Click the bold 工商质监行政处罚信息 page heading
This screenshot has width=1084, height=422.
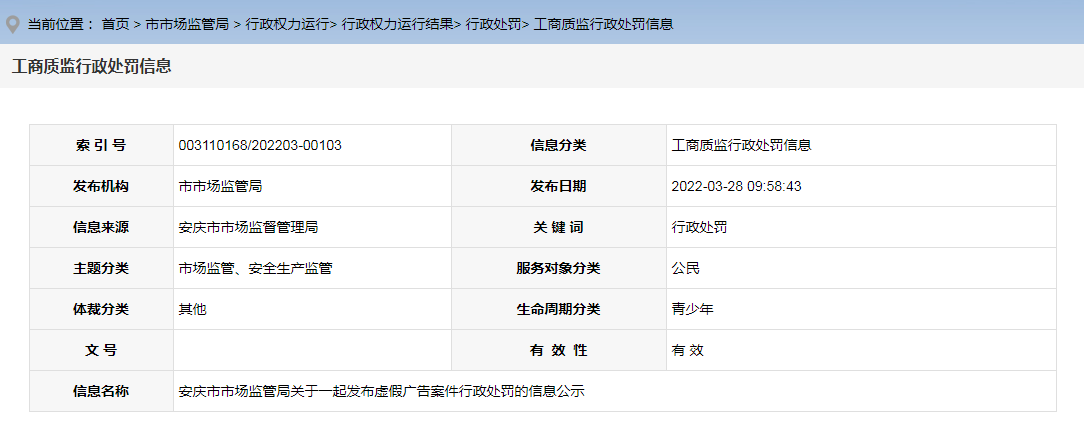click(92, 66)
